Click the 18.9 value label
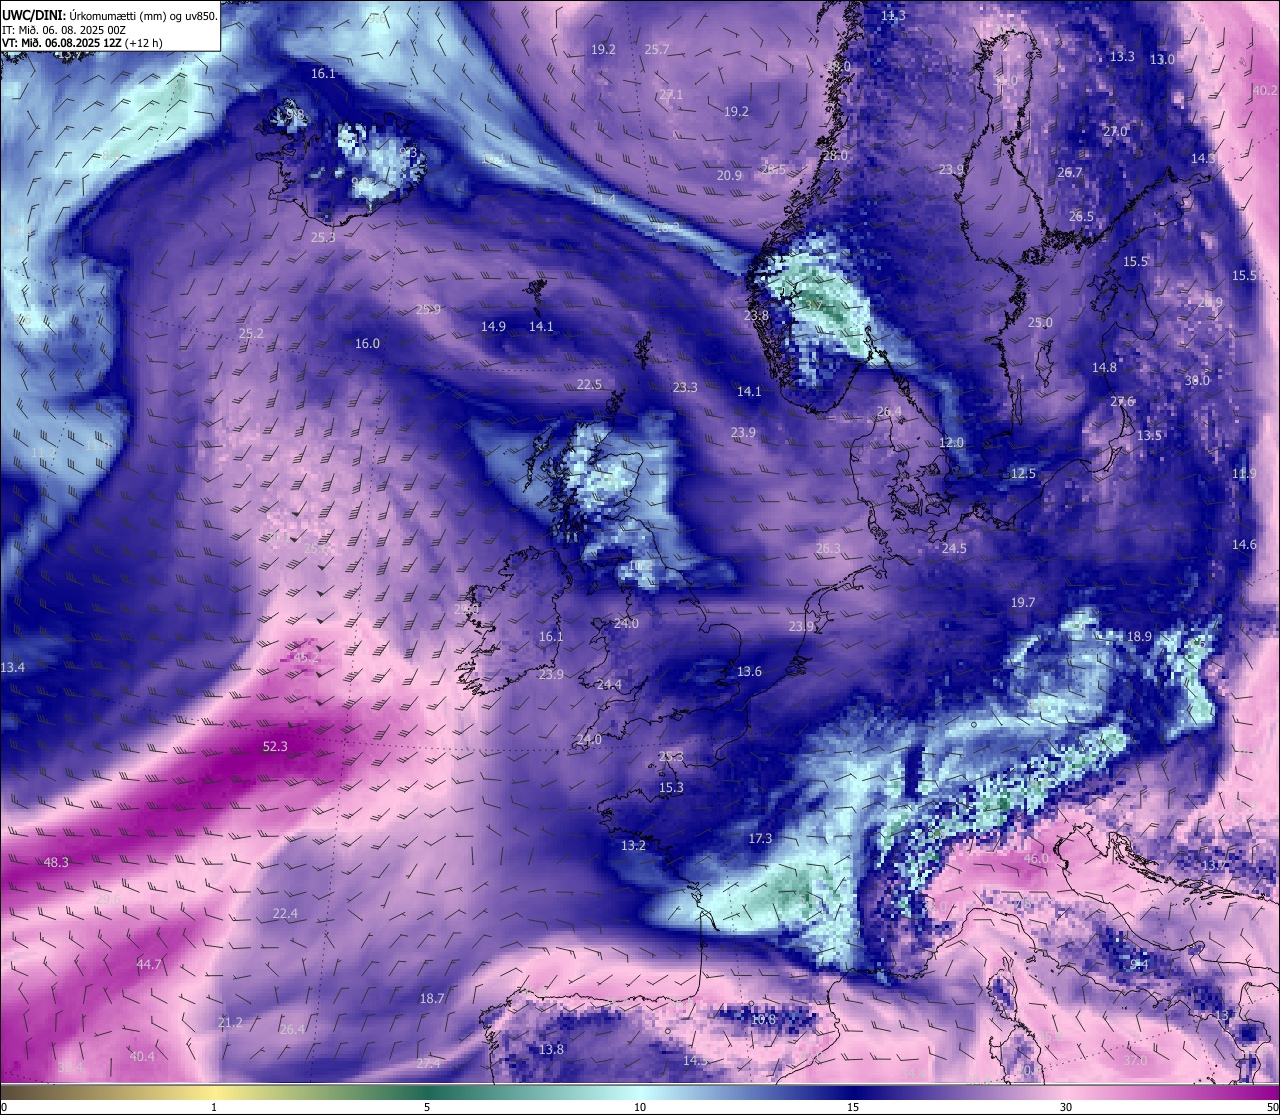 point(1139,636)
